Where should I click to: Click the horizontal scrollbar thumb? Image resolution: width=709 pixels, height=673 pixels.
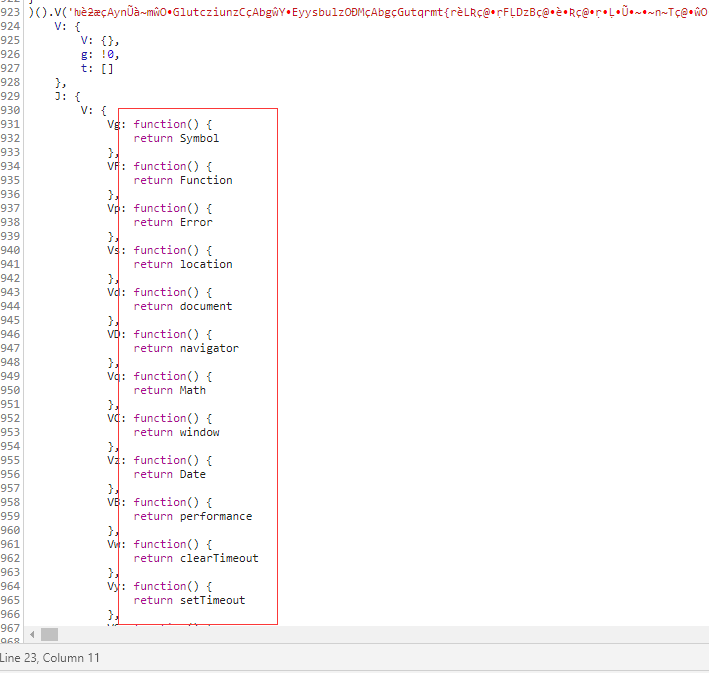point(49,635)
